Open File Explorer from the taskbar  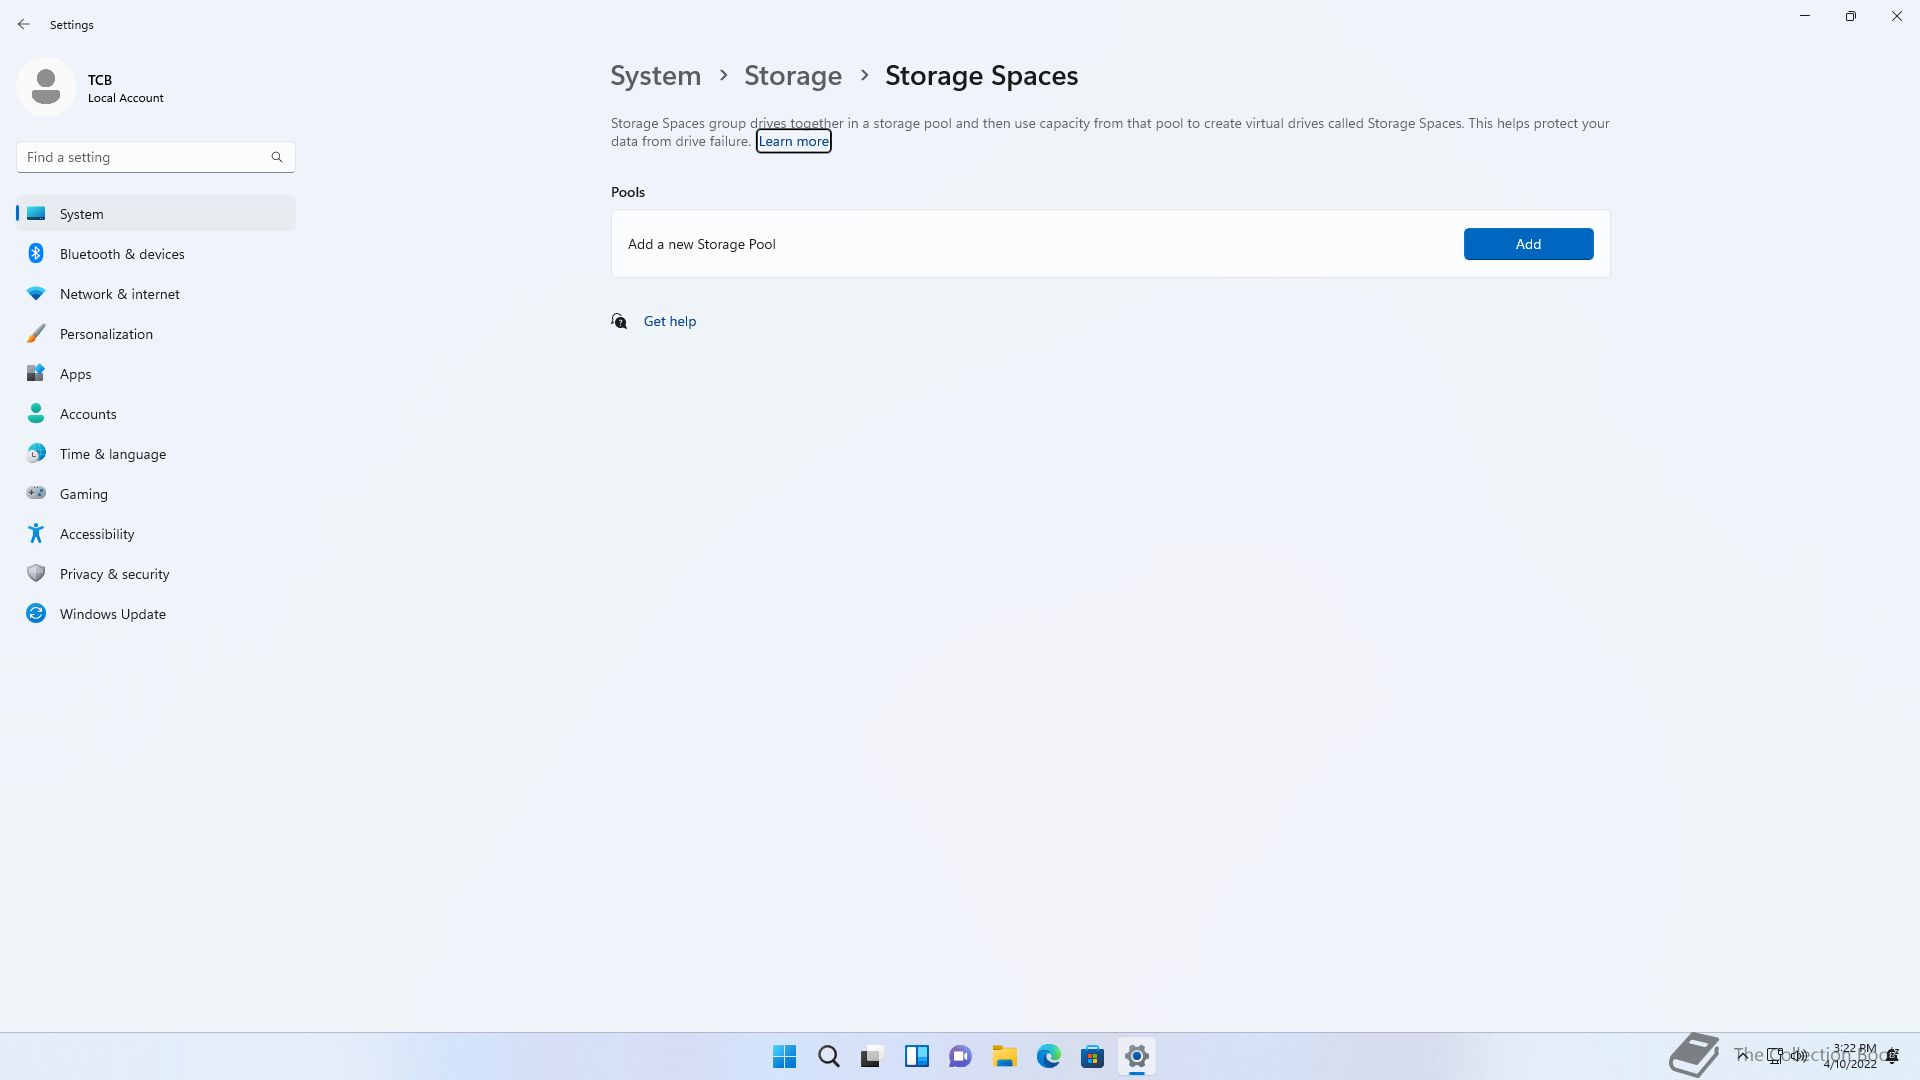tap(1005, 1056)
